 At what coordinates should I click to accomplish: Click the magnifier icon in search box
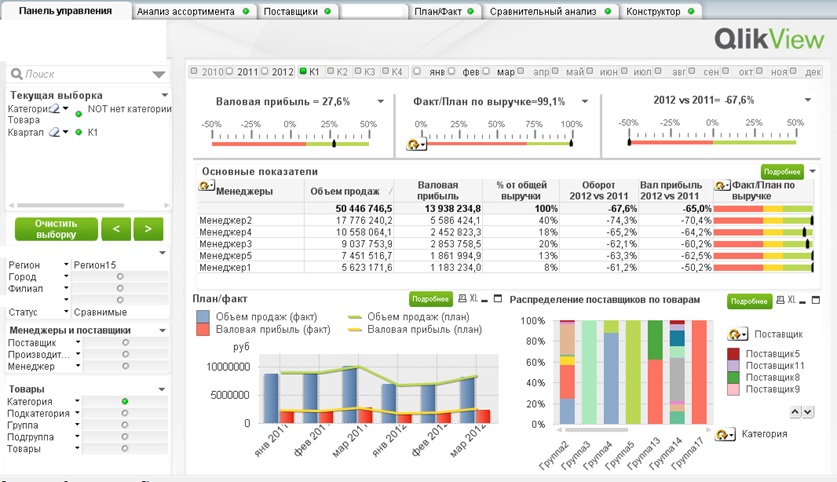(x=17, y=74)
